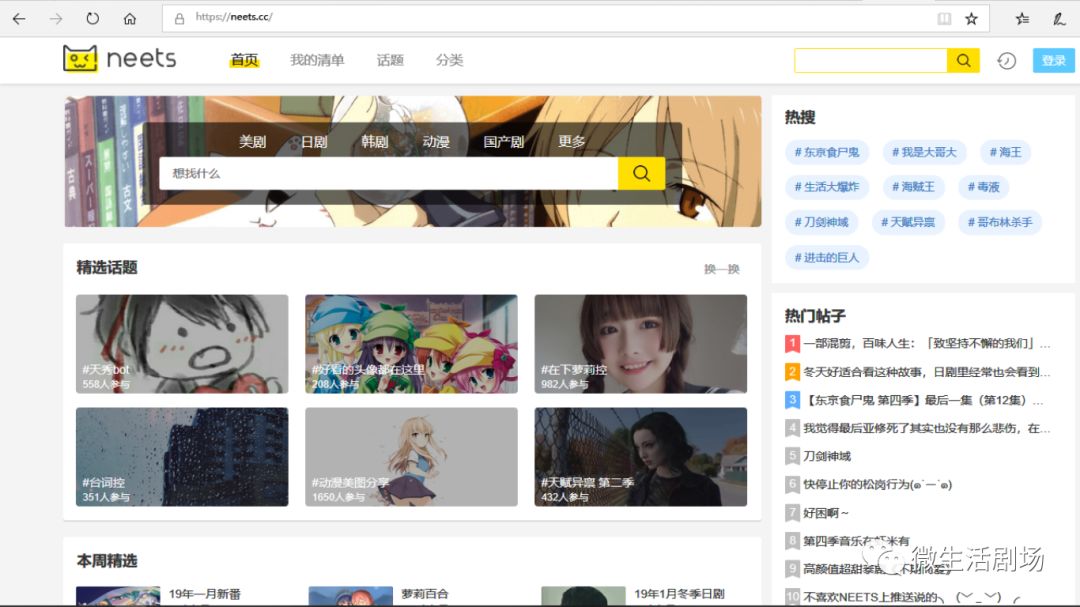Open the 分类 navigation tab
The width and height of the screenshot is (1080, 607).
[449, 61]
